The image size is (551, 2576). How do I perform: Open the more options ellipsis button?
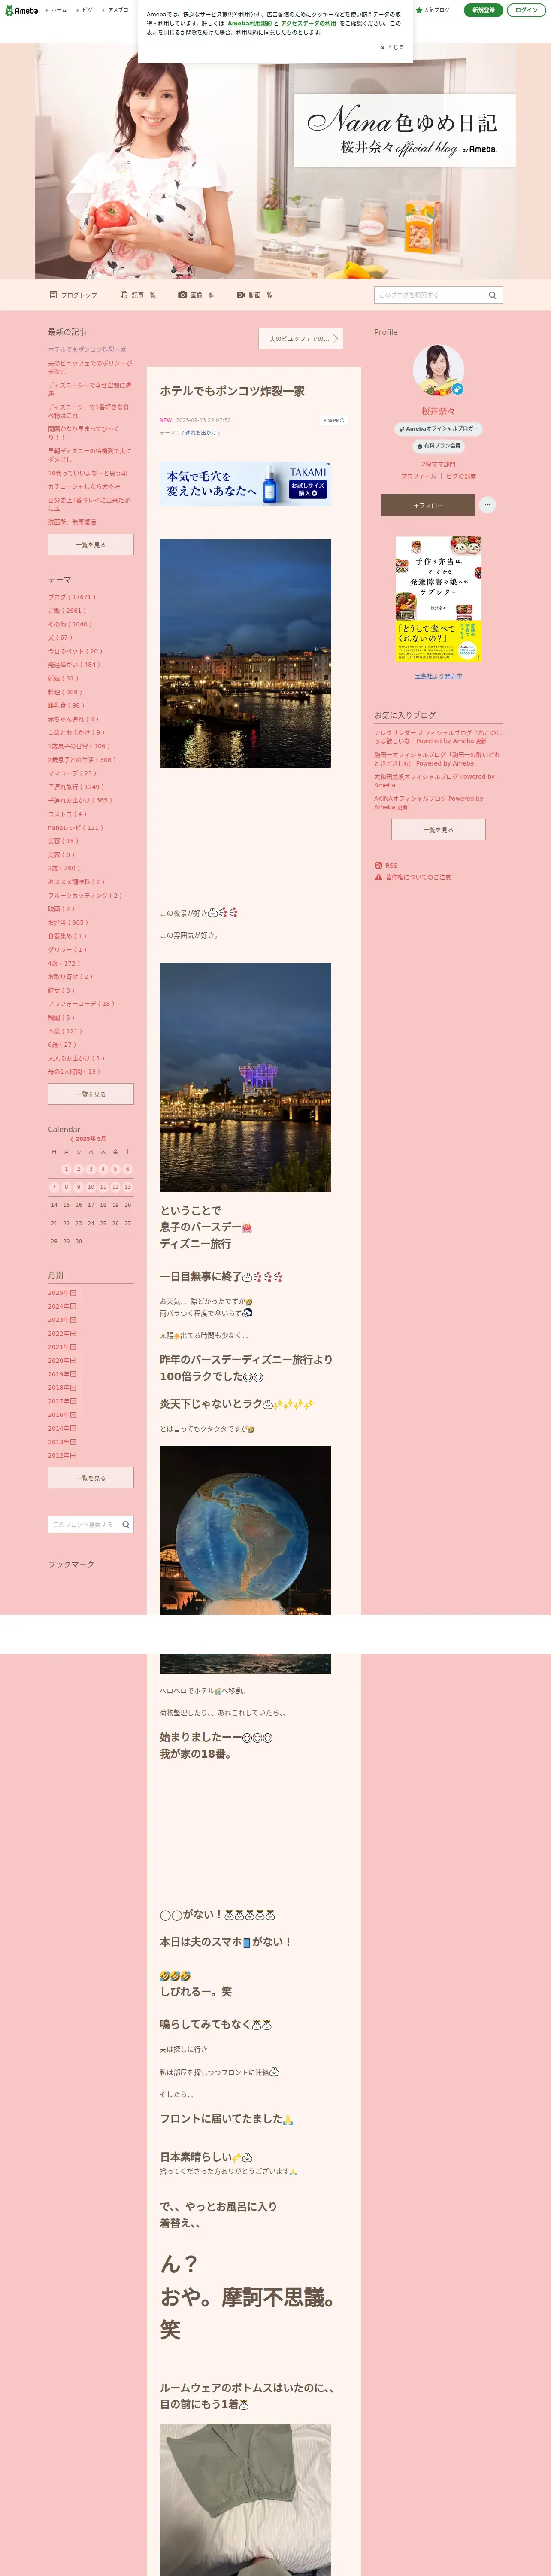pos(487,505)
